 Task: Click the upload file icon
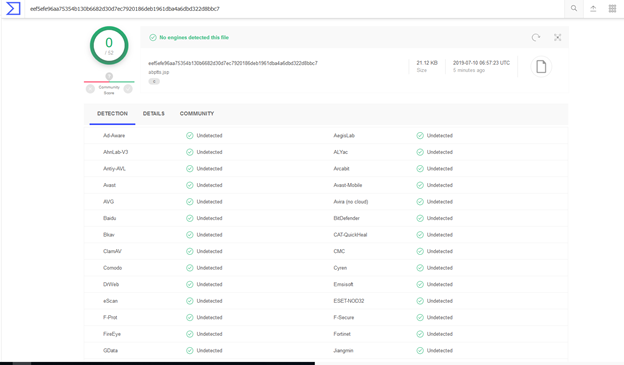tap(593, 8)
